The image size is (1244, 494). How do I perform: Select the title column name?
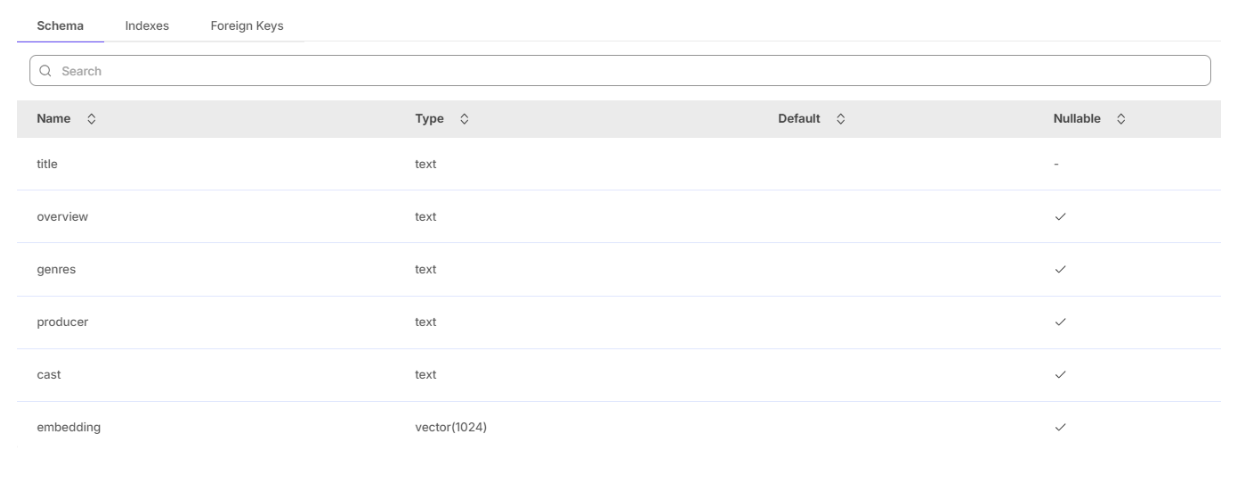click(x=47, y=165)
